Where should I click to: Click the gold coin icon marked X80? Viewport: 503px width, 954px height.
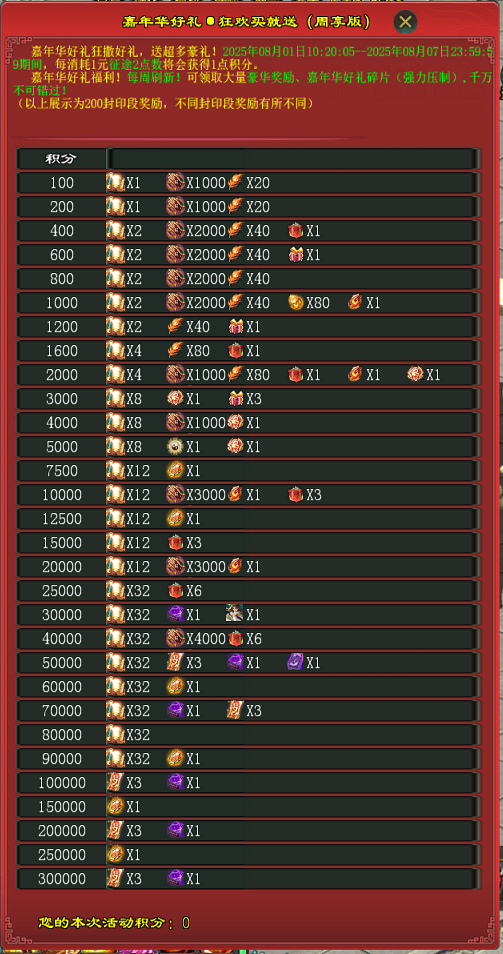click(296, 302)
